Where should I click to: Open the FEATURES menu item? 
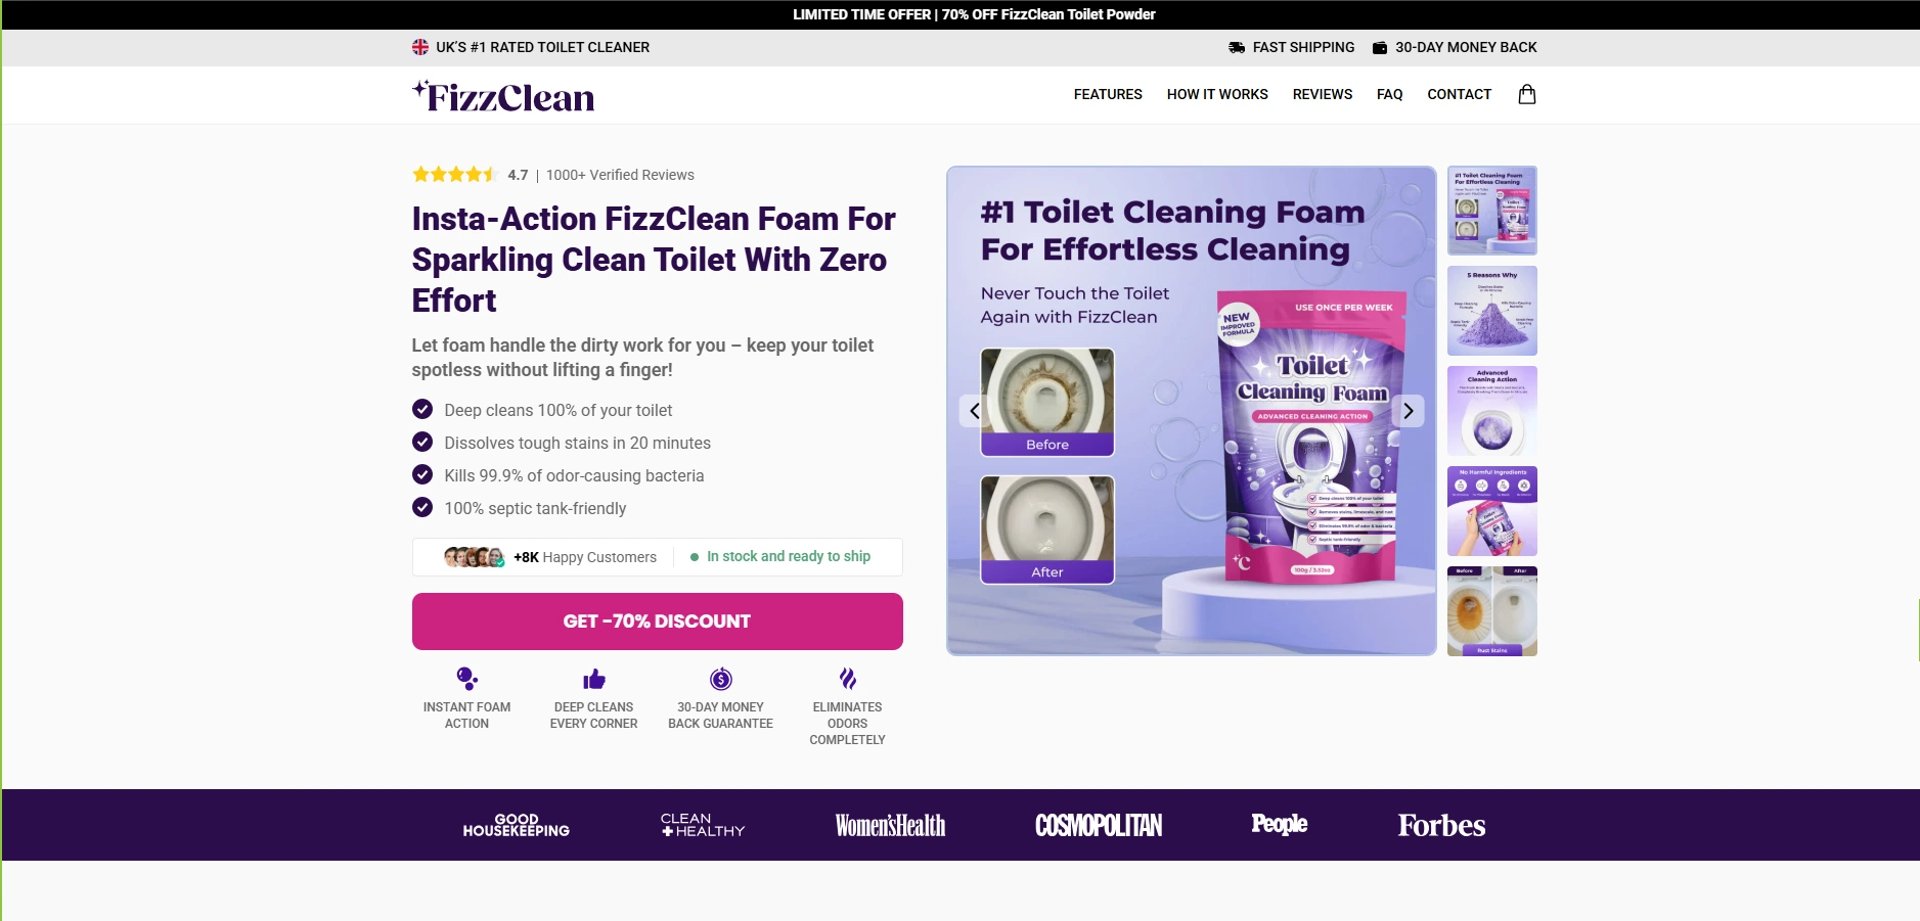[1108, 94]
